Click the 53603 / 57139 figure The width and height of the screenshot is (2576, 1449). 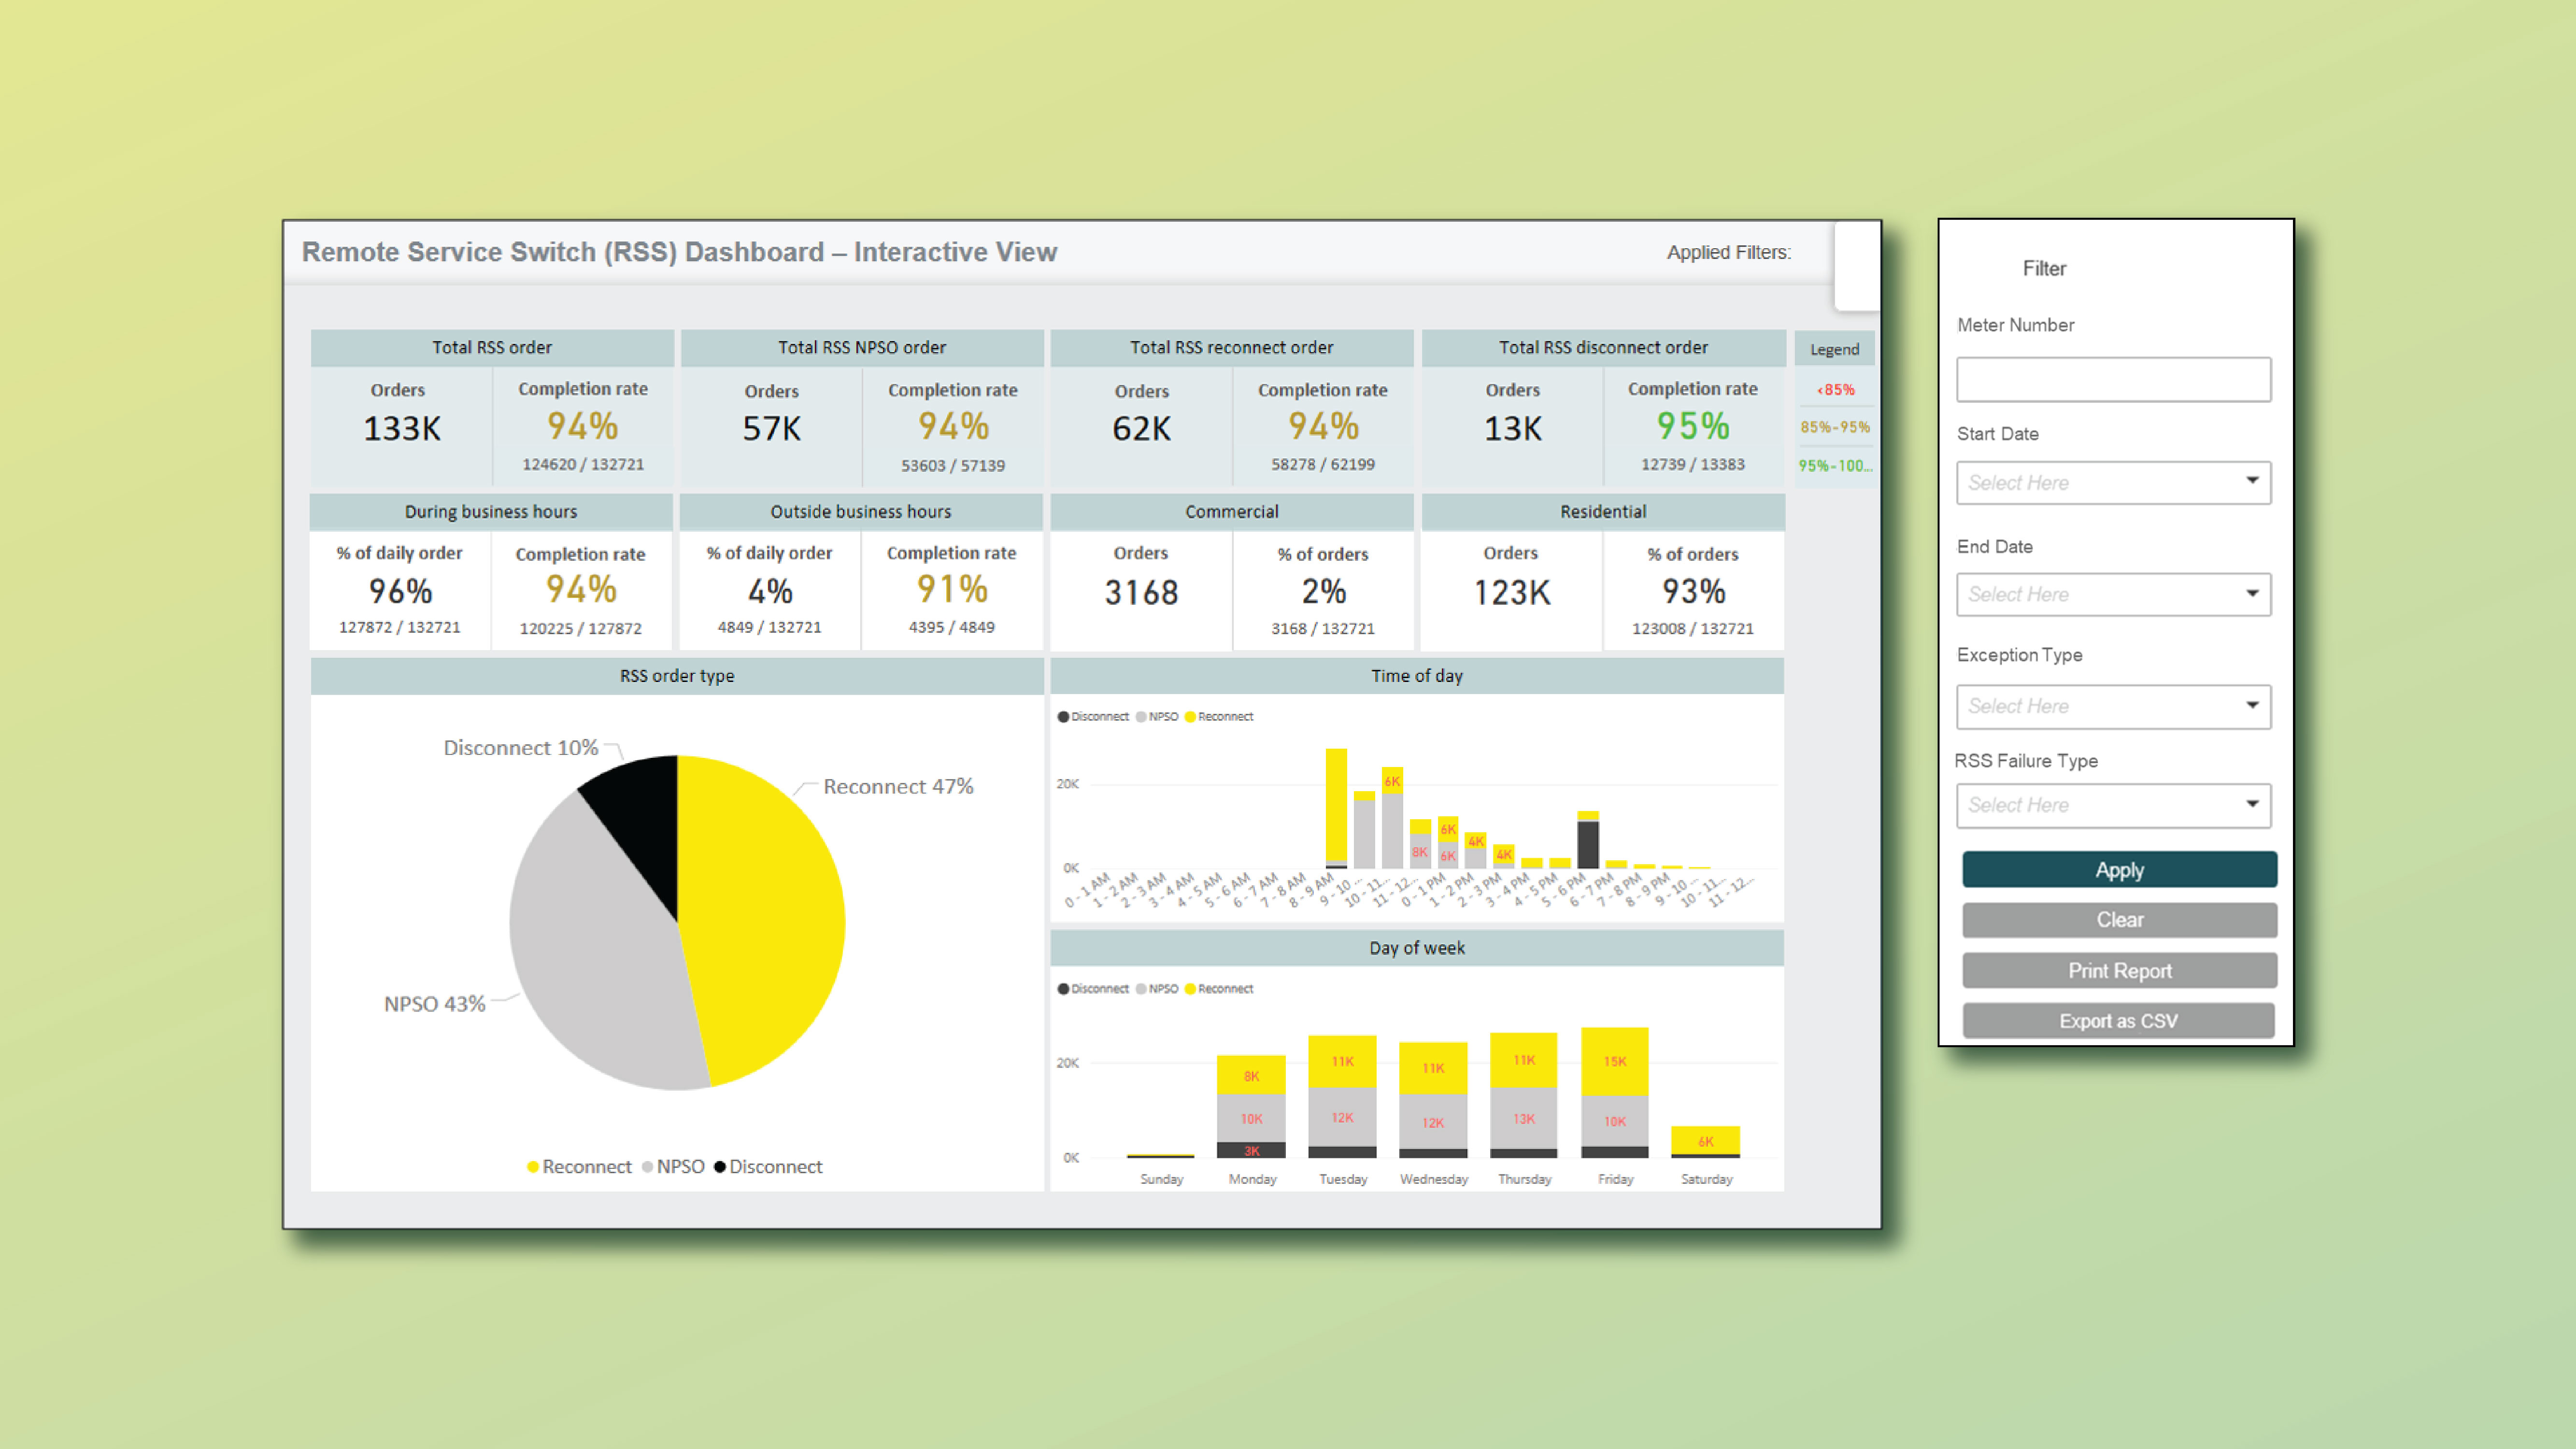(x=953, y=466)
